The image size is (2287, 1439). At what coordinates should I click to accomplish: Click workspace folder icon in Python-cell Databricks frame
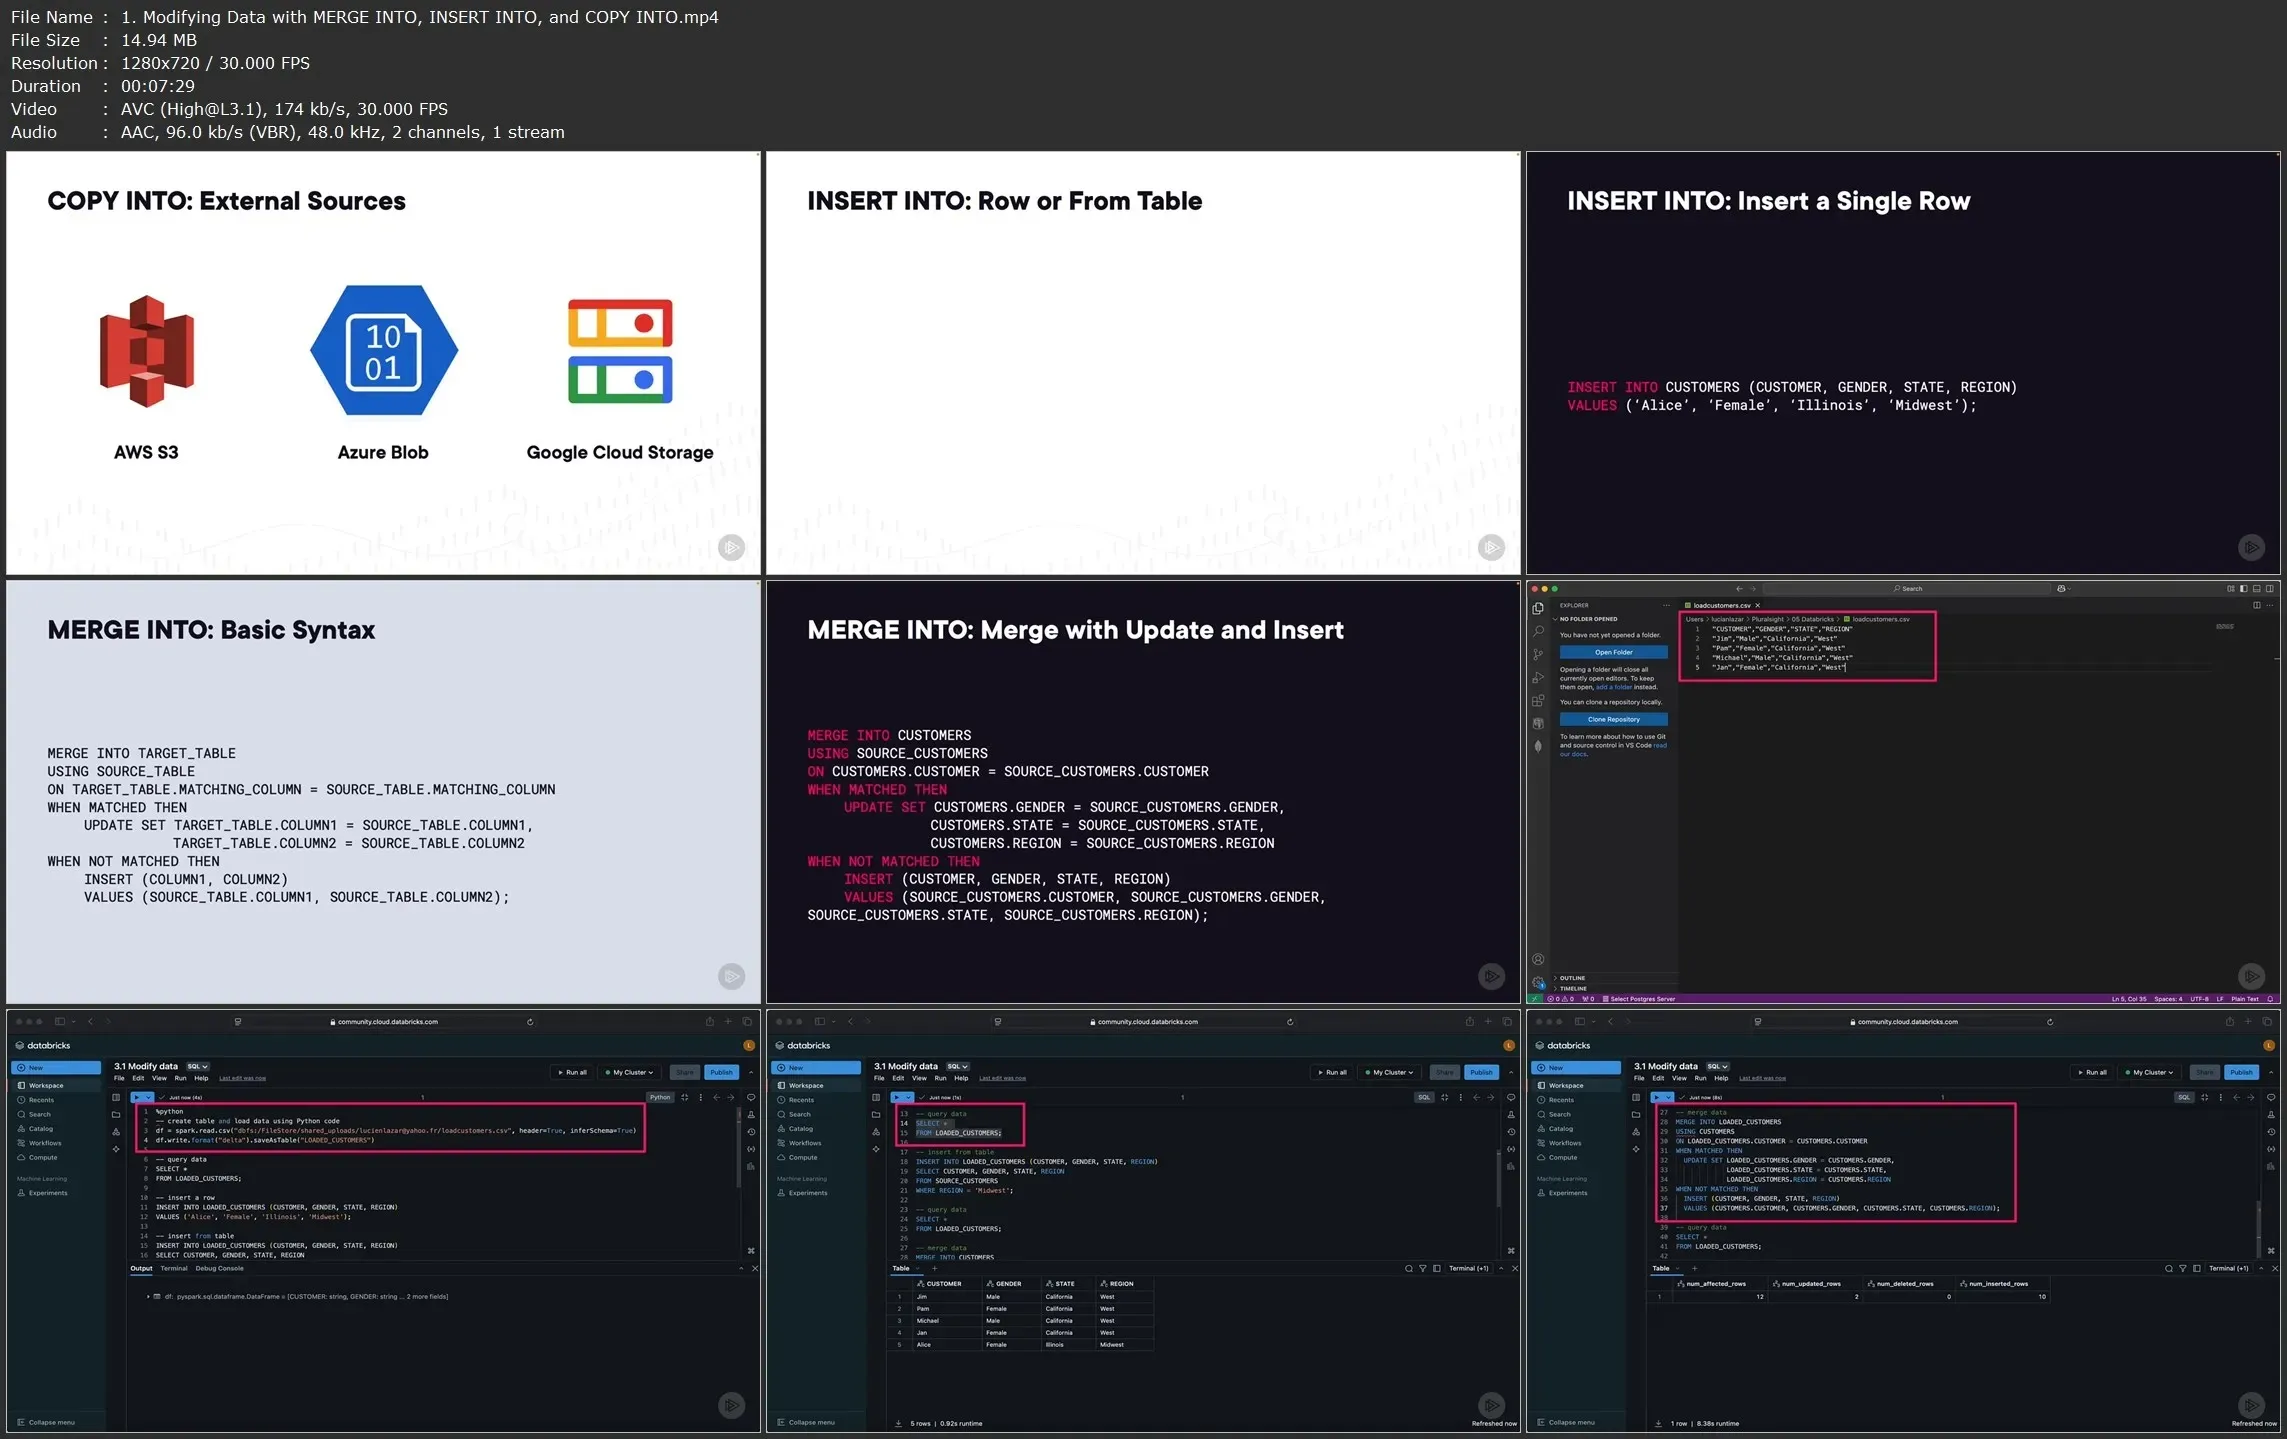(x=116, y=1114)
